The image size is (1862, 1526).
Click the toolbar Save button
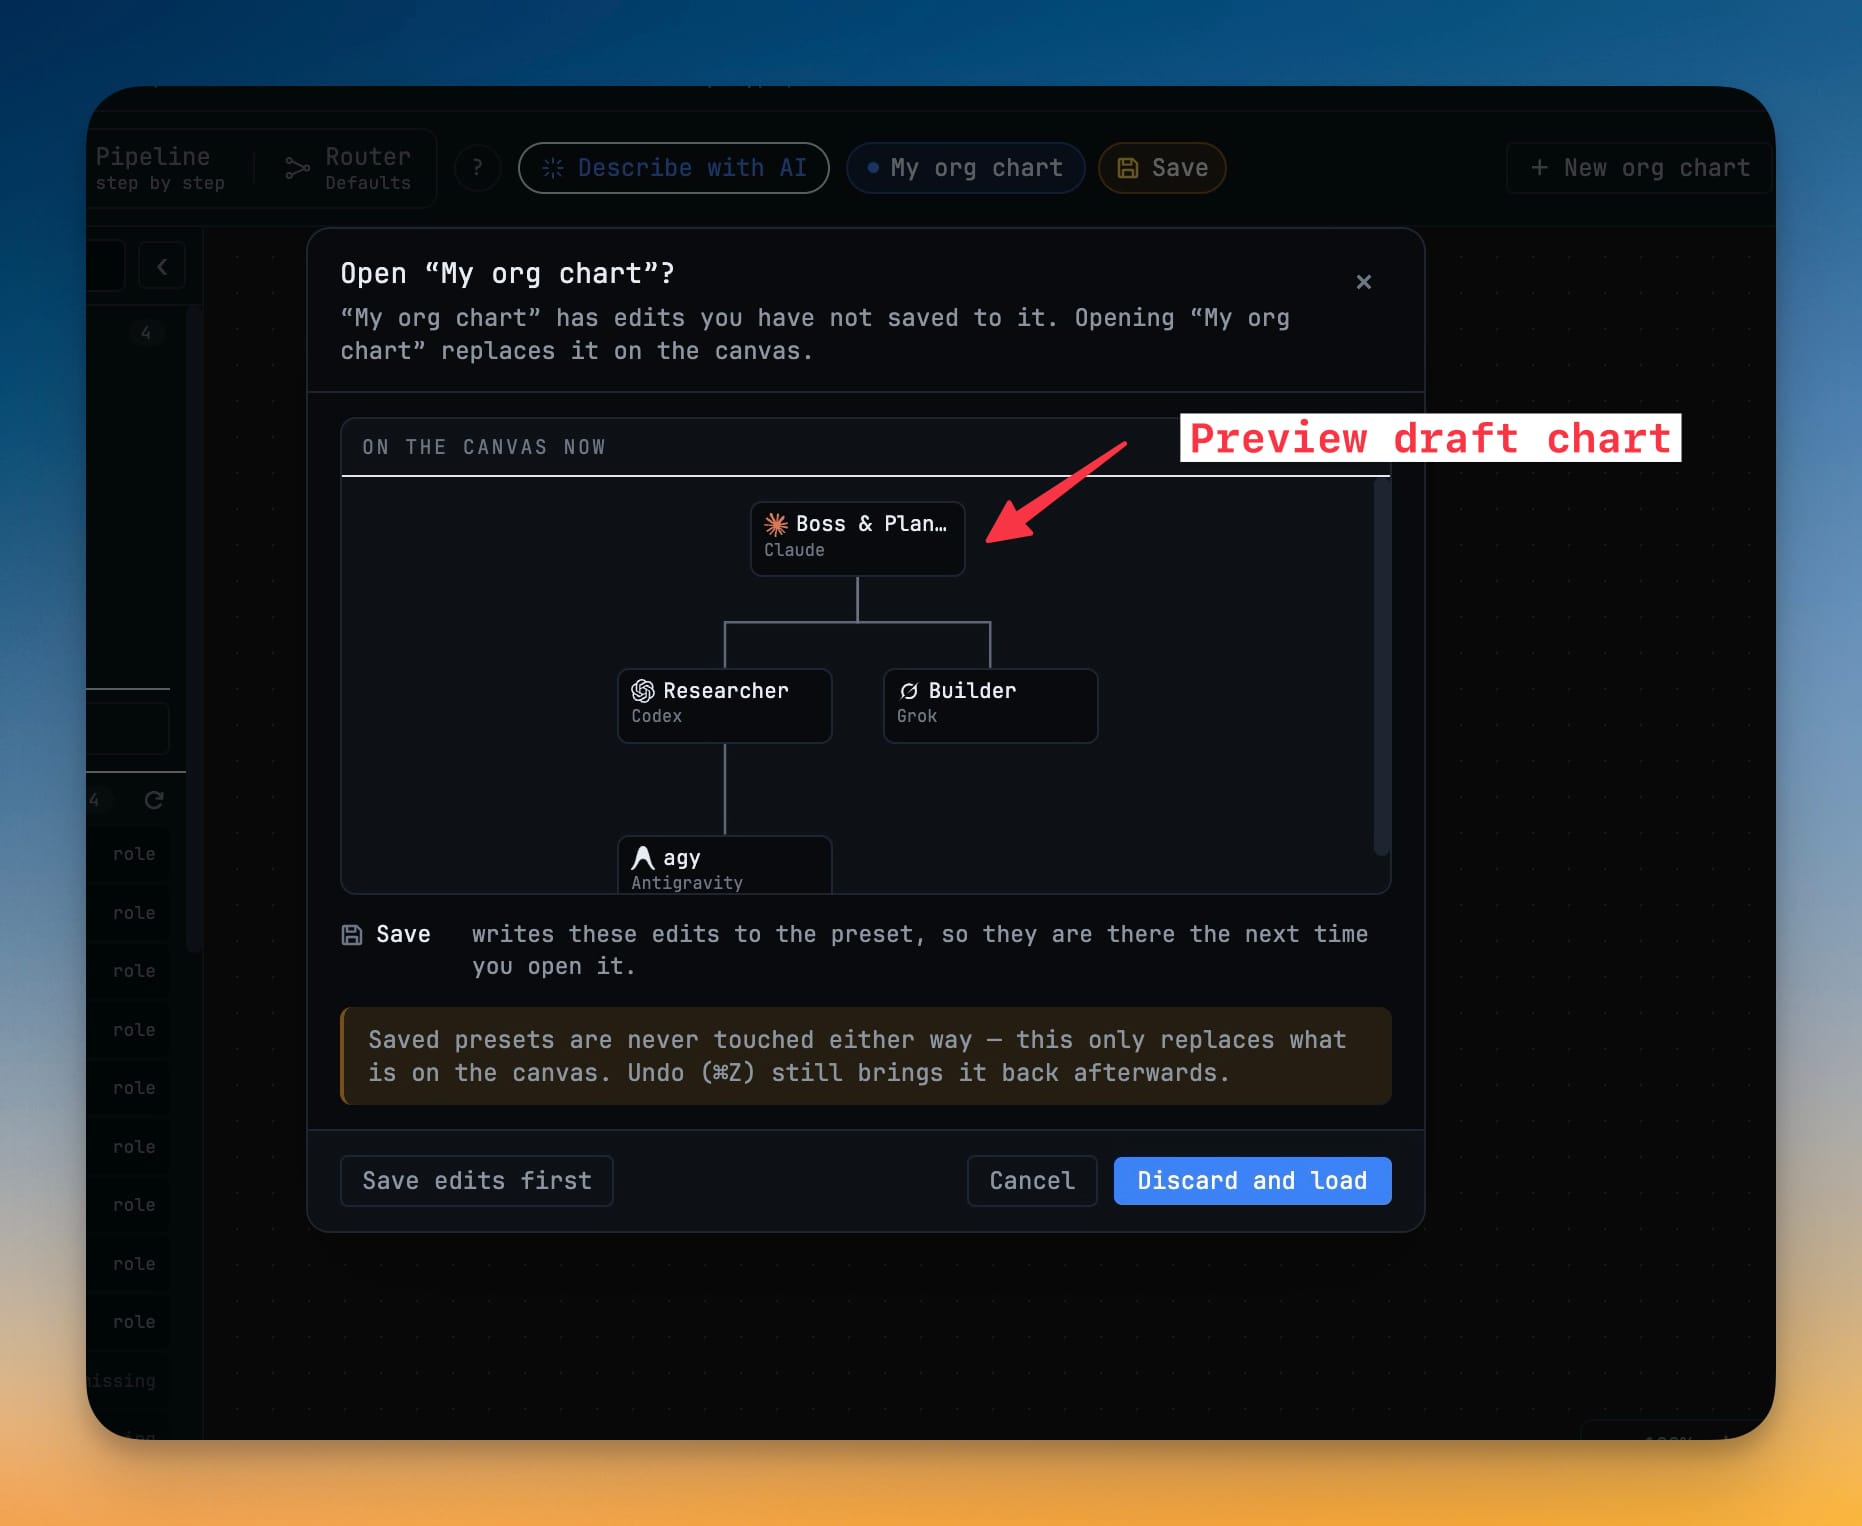[1162, 168]
